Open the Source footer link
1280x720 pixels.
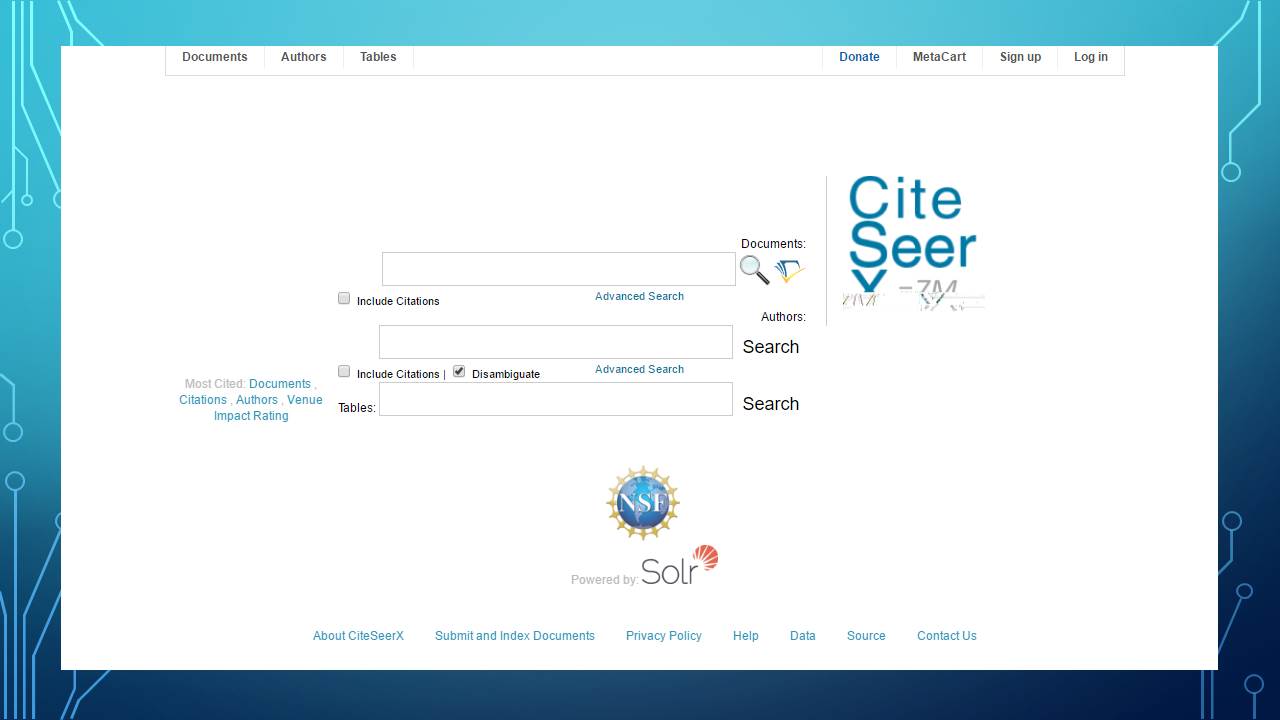coord(866,636)
